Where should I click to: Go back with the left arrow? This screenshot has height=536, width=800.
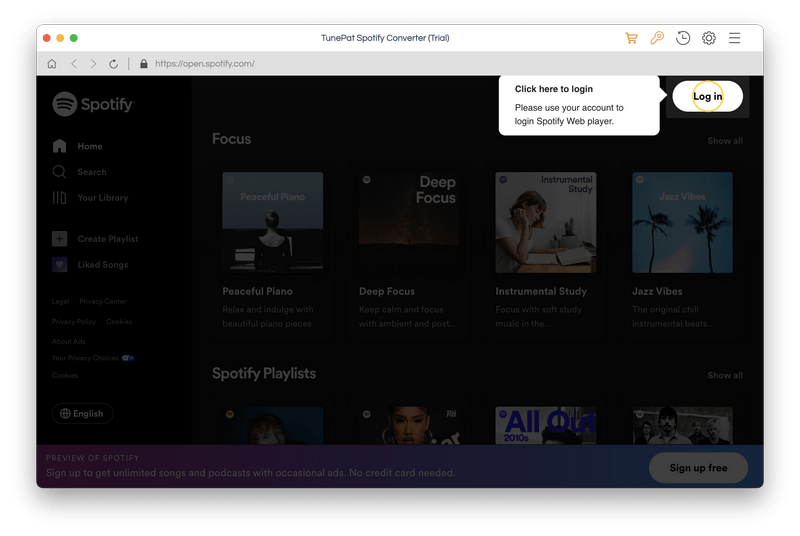[x=74, y=64]
